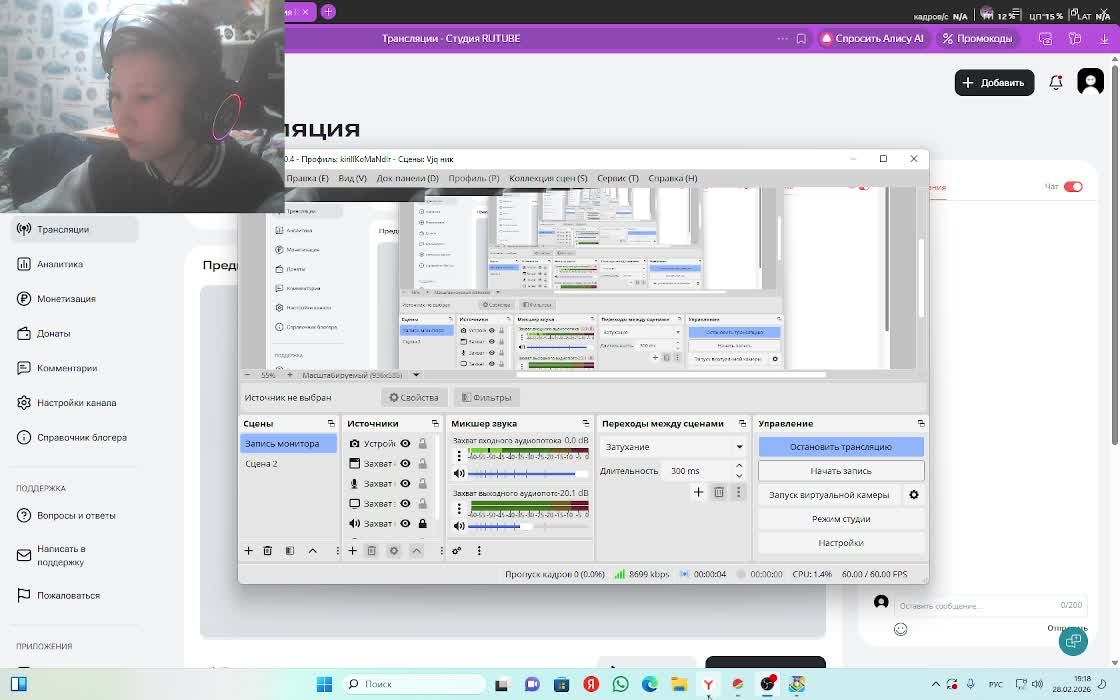Screen dimensions: 1120x700
Task: Open Windows Start menu
Action: [324, 684]
